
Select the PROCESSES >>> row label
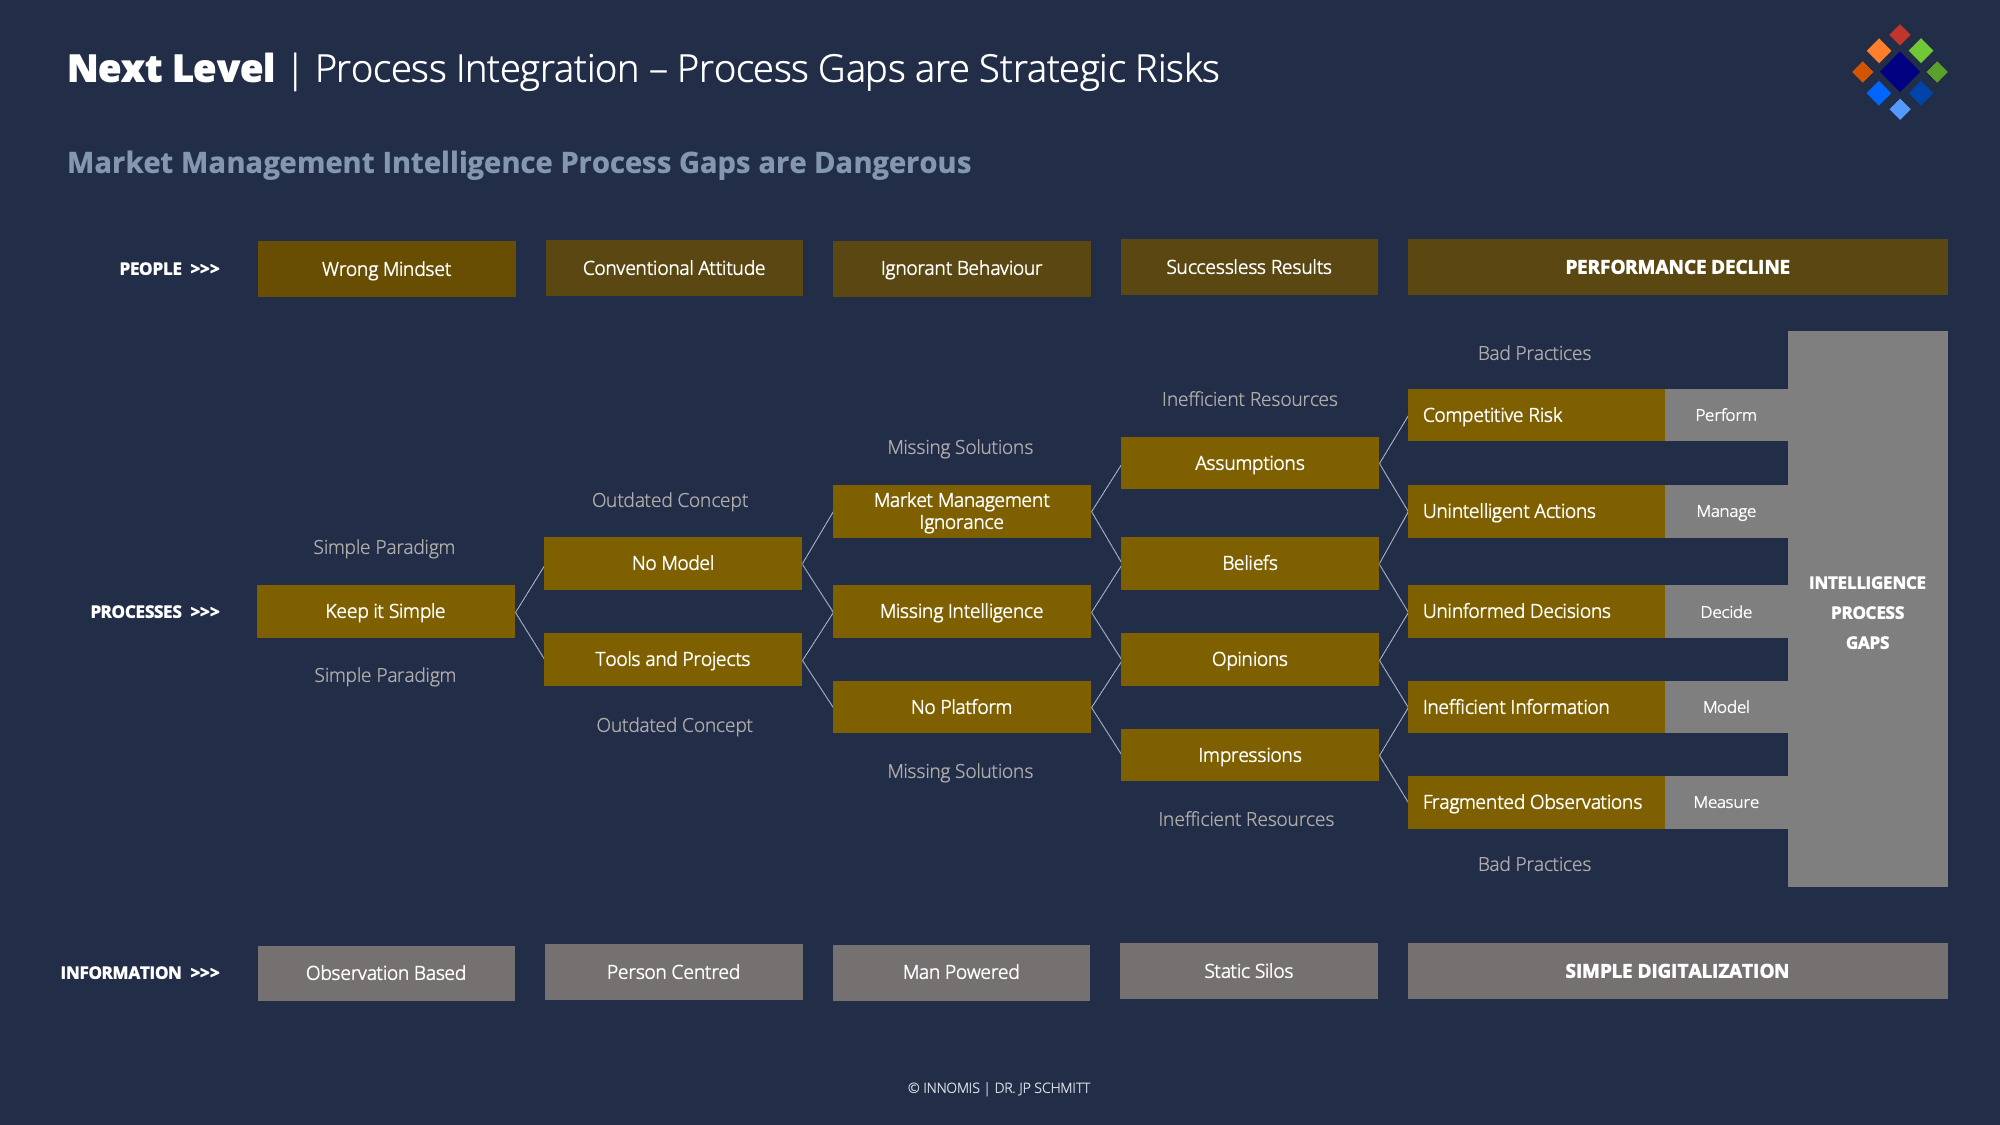pos(155,612)
